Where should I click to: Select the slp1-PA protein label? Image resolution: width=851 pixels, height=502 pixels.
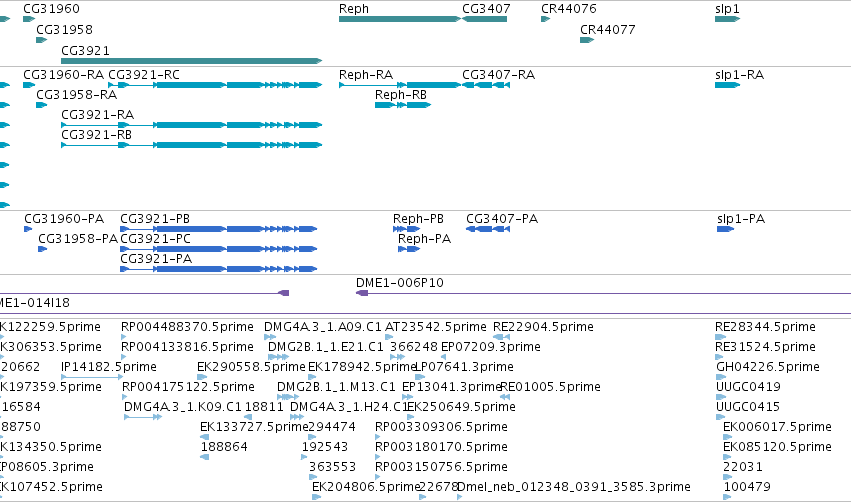[741, 219]
